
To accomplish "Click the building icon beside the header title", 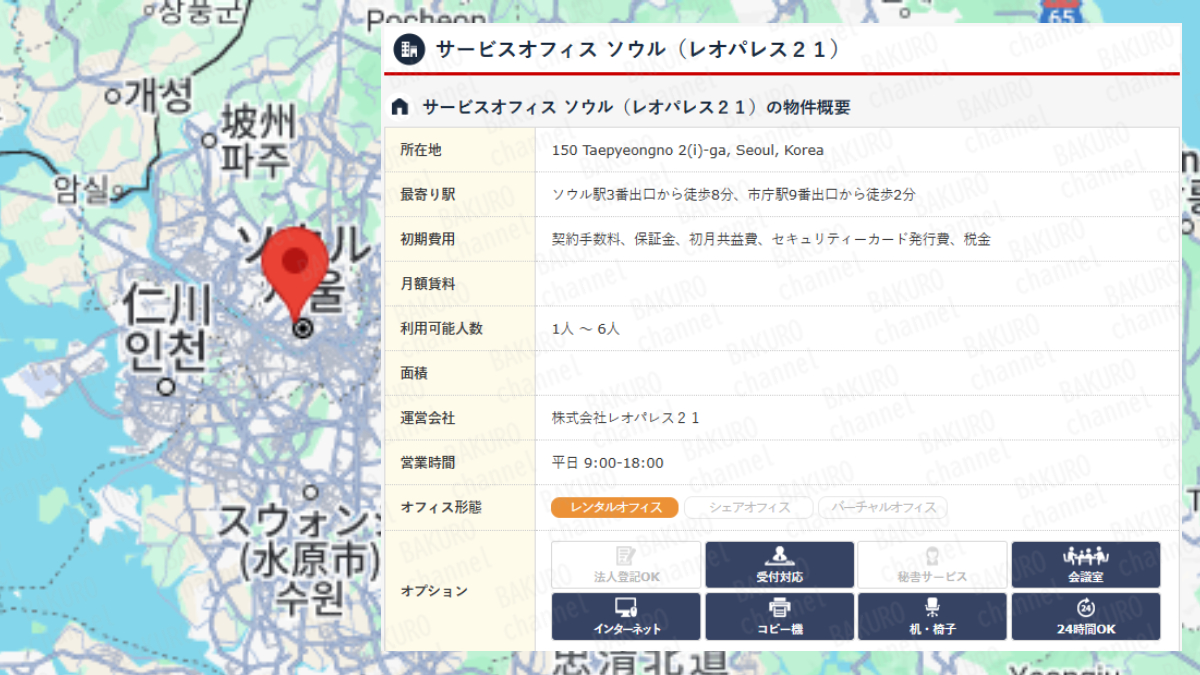I will (x=408, y=50).
